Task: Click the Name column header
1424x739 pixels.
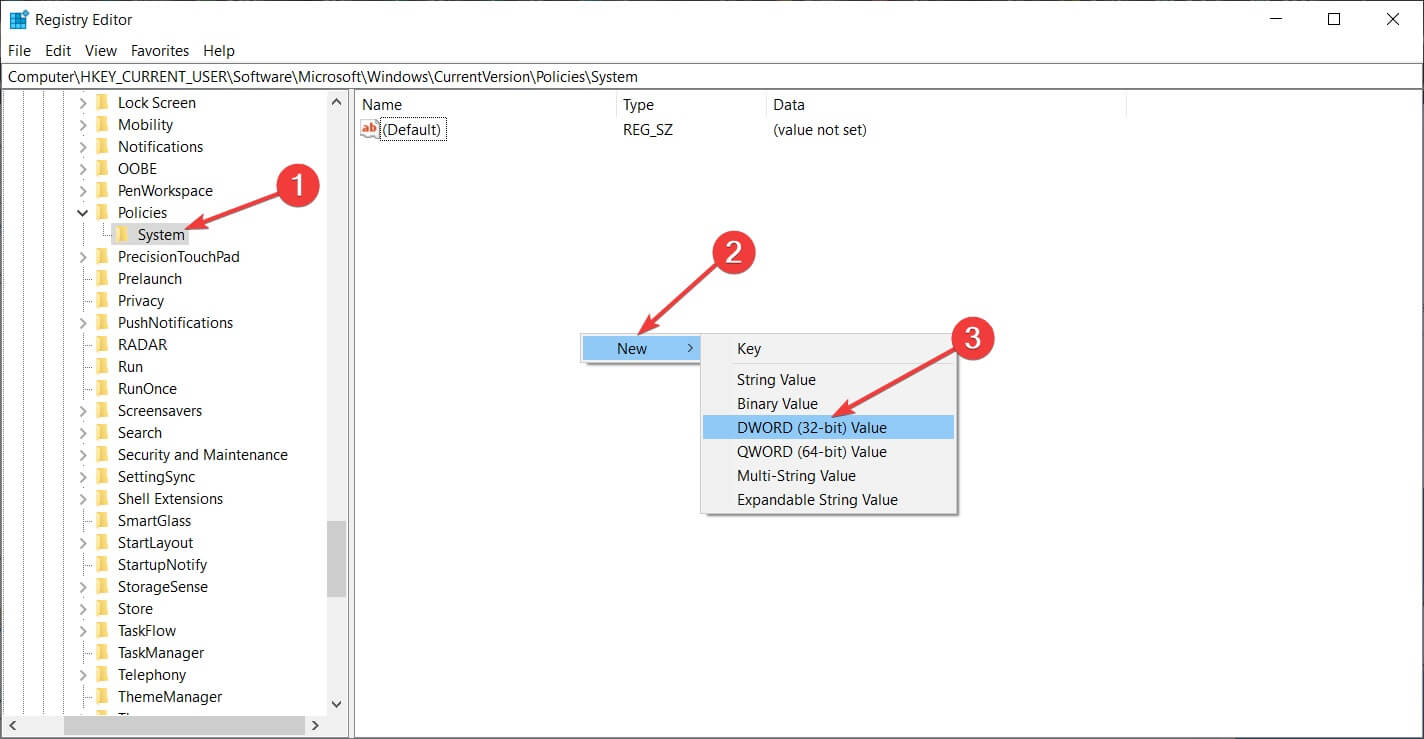Action: tap(486, 104)
